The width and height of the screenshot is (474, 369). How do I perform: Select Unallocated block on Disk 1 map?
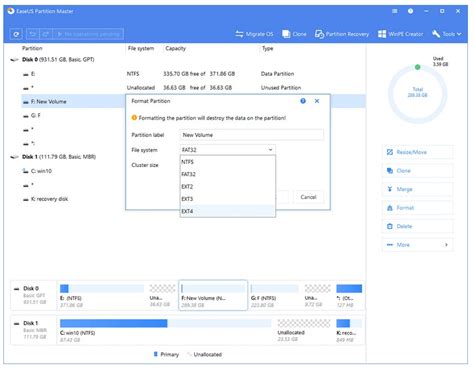pos(304,330)
